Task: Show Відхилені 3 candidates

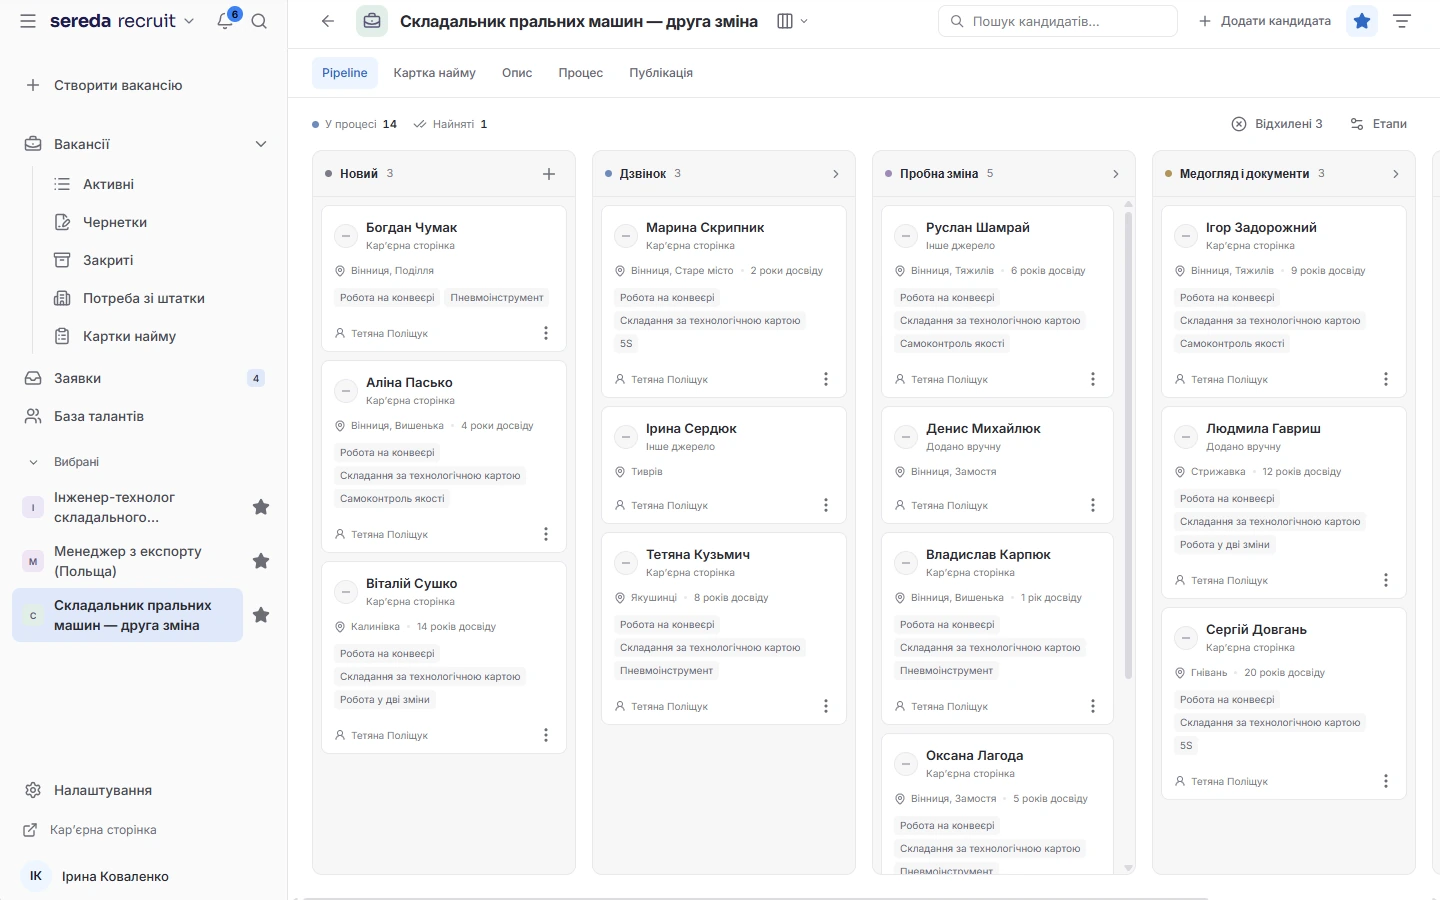Action: click(x=1277, y=124)
